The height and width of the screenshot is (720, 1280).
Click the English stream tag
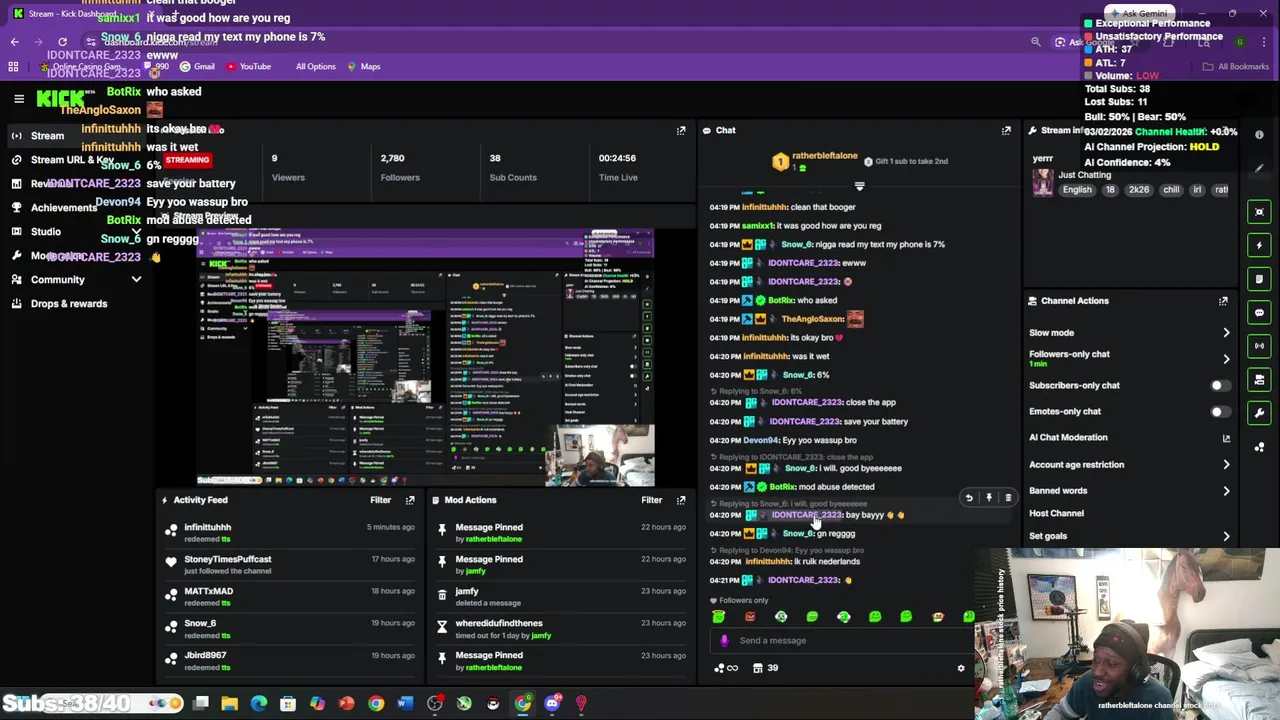click(x=1077, y=190)
